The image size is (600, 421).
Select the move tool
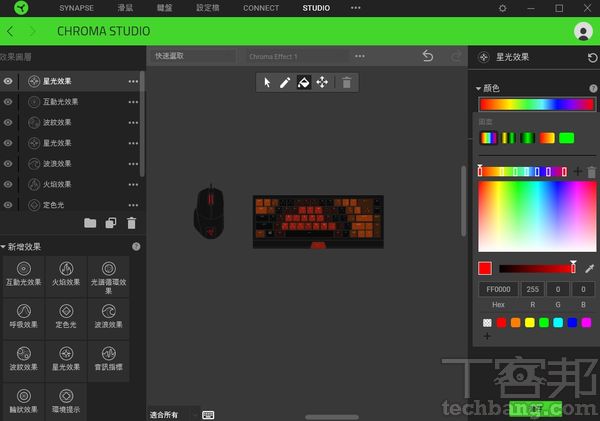tap(322, 82)
